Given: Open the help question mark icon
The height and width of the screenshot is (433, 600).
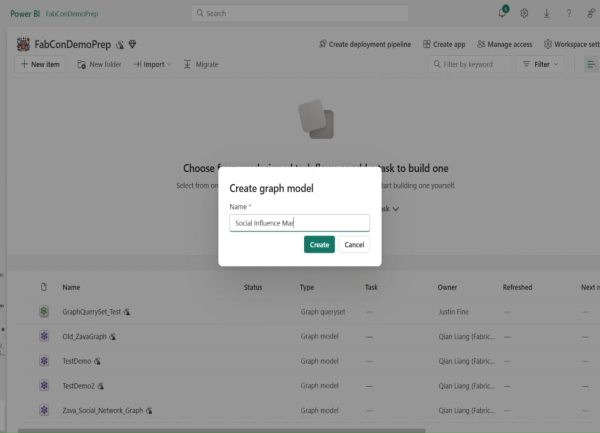Looking at the screenshot, I should pos(569,13).
